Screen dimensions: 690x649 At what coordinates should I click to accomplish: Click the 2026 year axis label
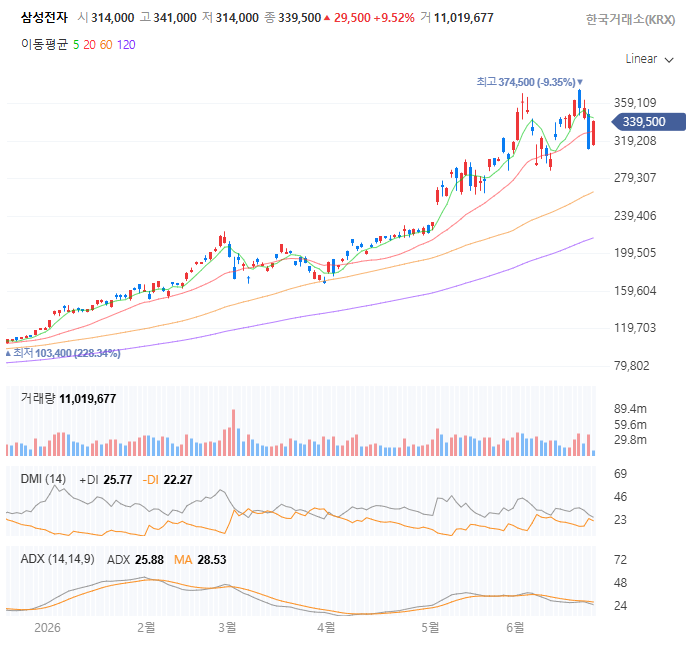[47, 627]
